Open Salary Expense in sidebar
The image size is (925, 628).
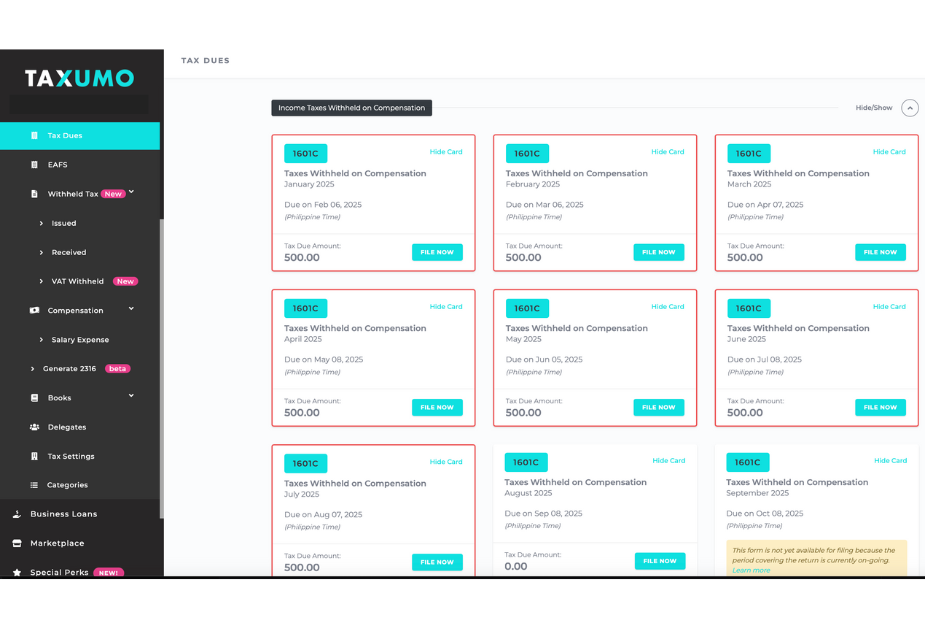80,340
